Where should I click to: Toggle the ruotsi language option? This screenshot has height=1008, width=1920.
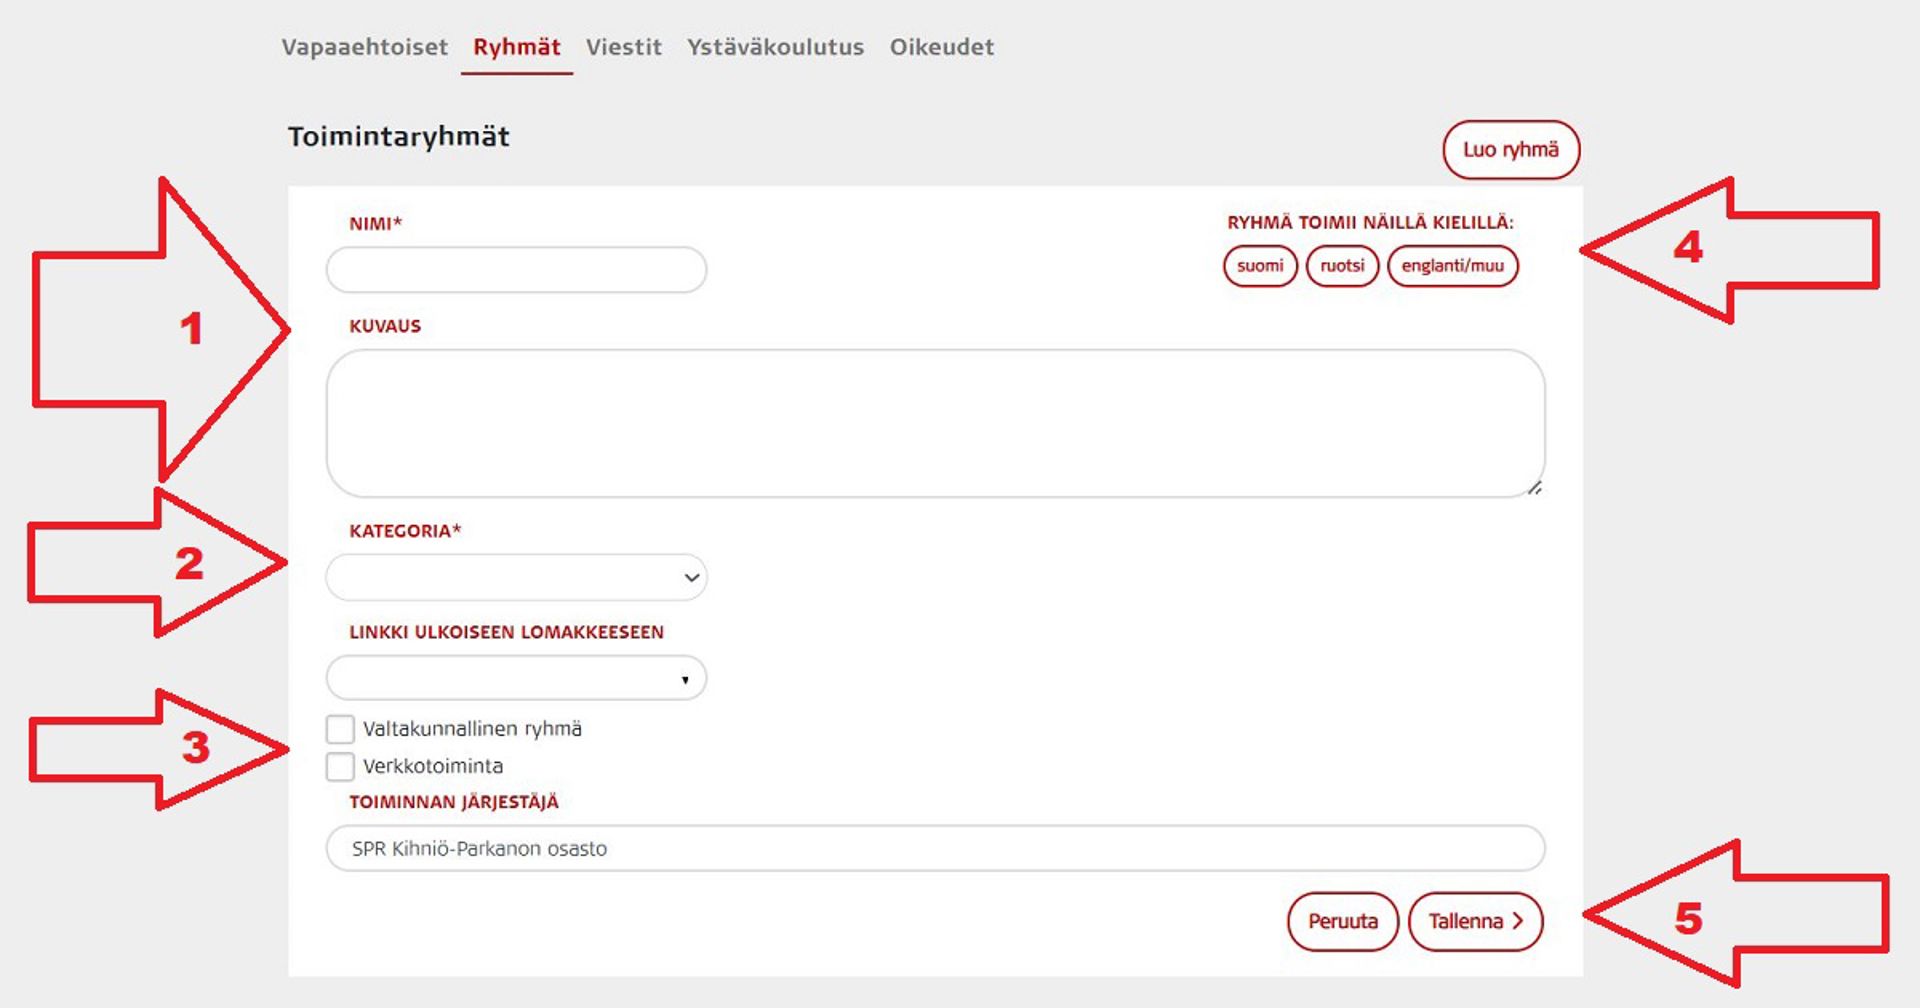(1342, 266)
